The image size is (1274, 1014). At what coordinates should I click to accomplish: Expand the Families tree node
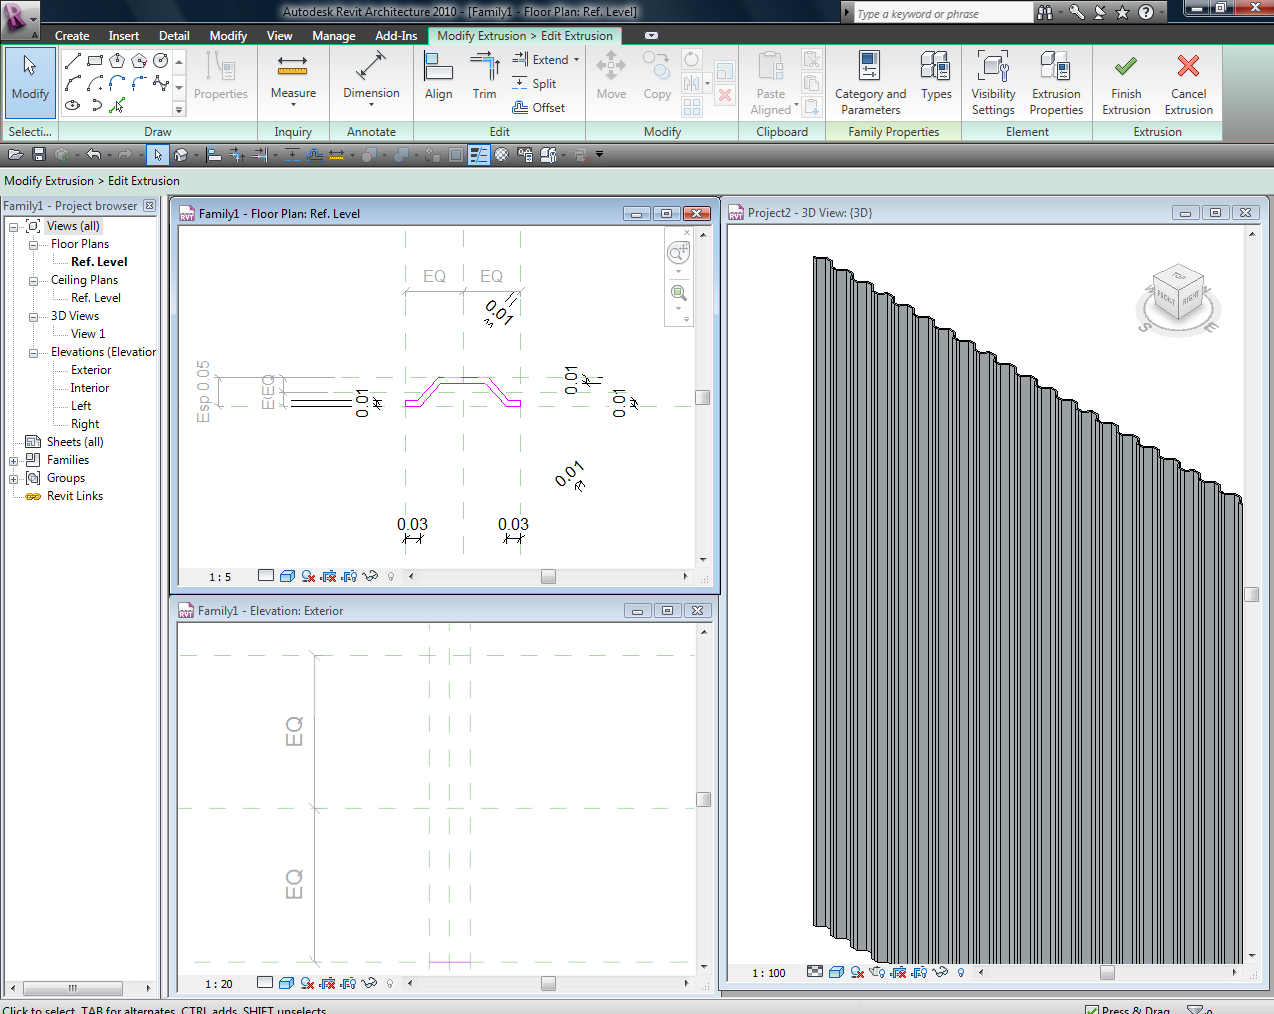click(x=14, y=461)
